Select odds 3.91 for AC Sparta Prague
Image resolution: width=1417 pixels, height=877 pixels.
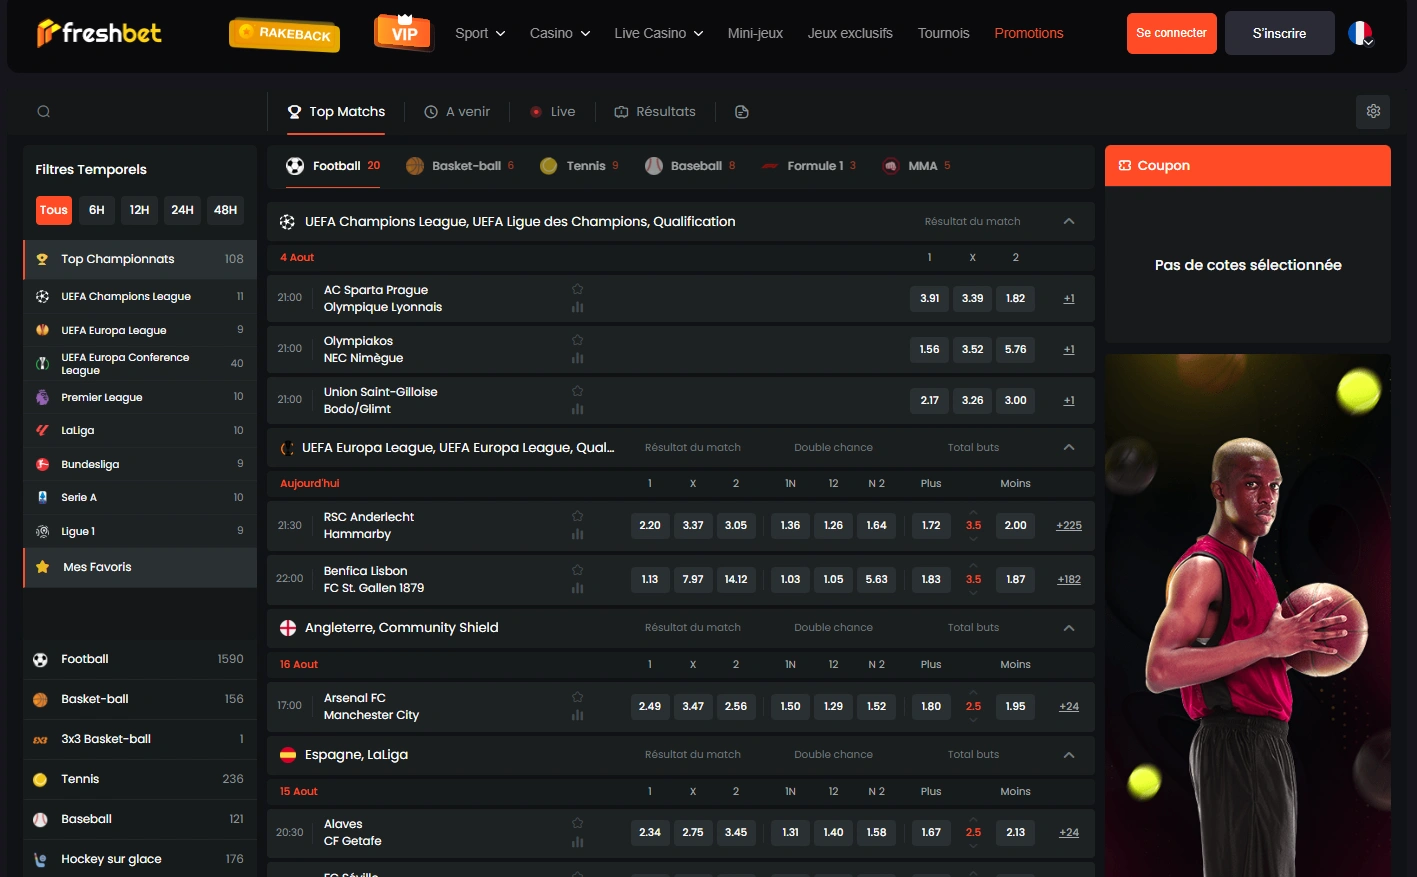(x=930, y=298)
